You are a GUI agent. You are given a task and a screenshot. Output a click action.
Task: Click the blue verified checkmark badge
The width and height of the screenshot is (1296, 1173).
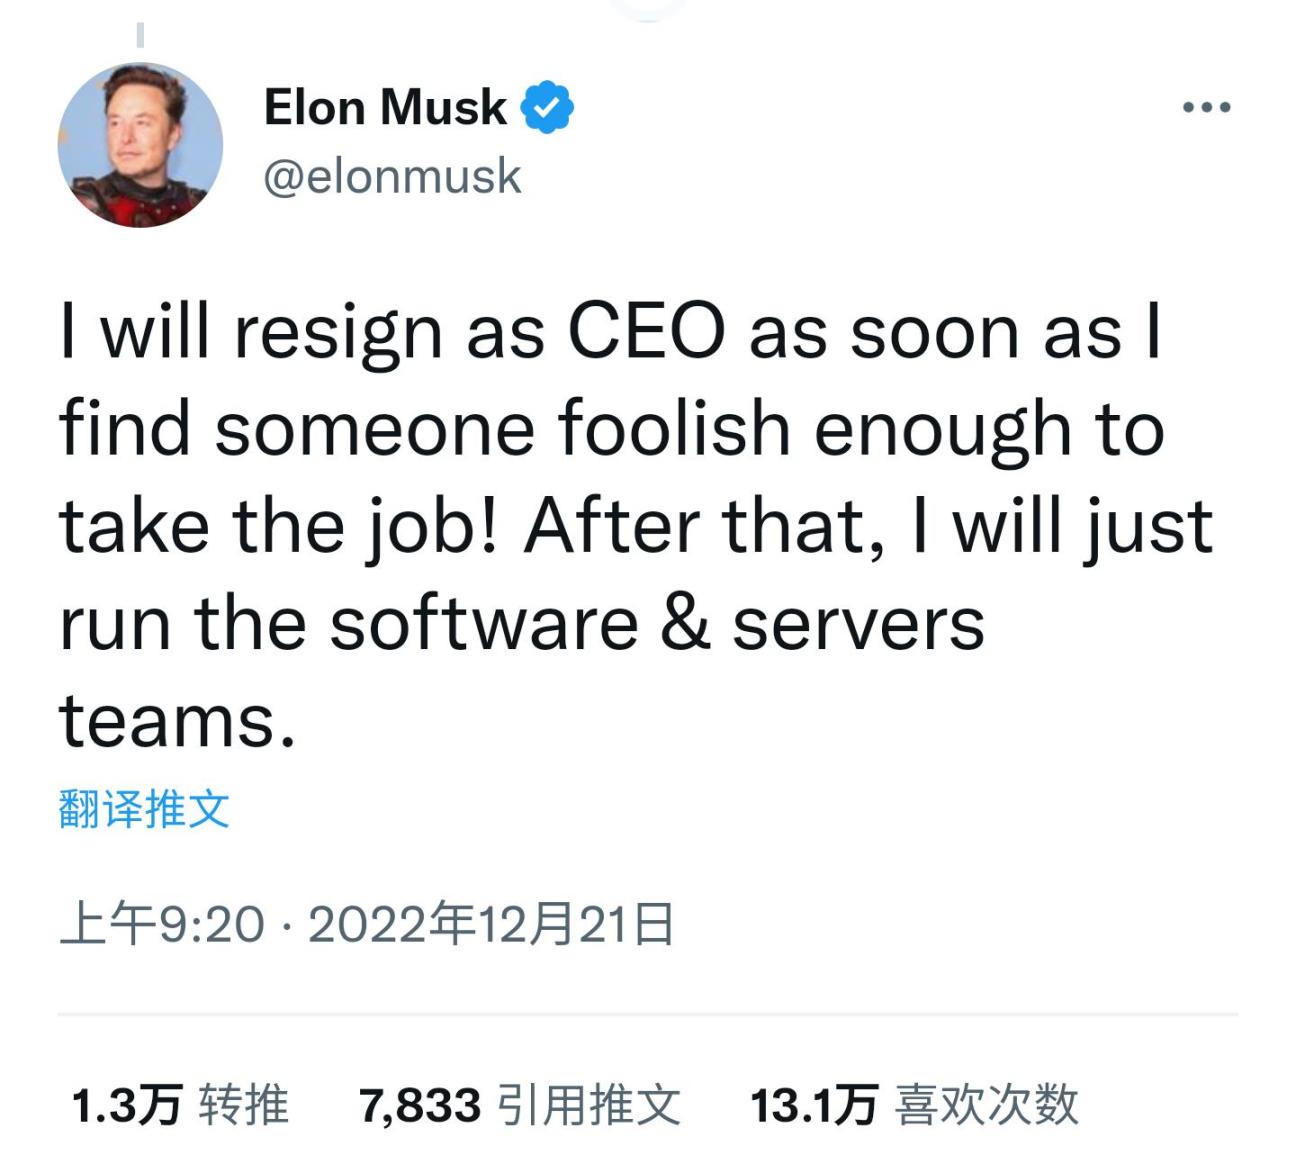[x=547, y=108]
